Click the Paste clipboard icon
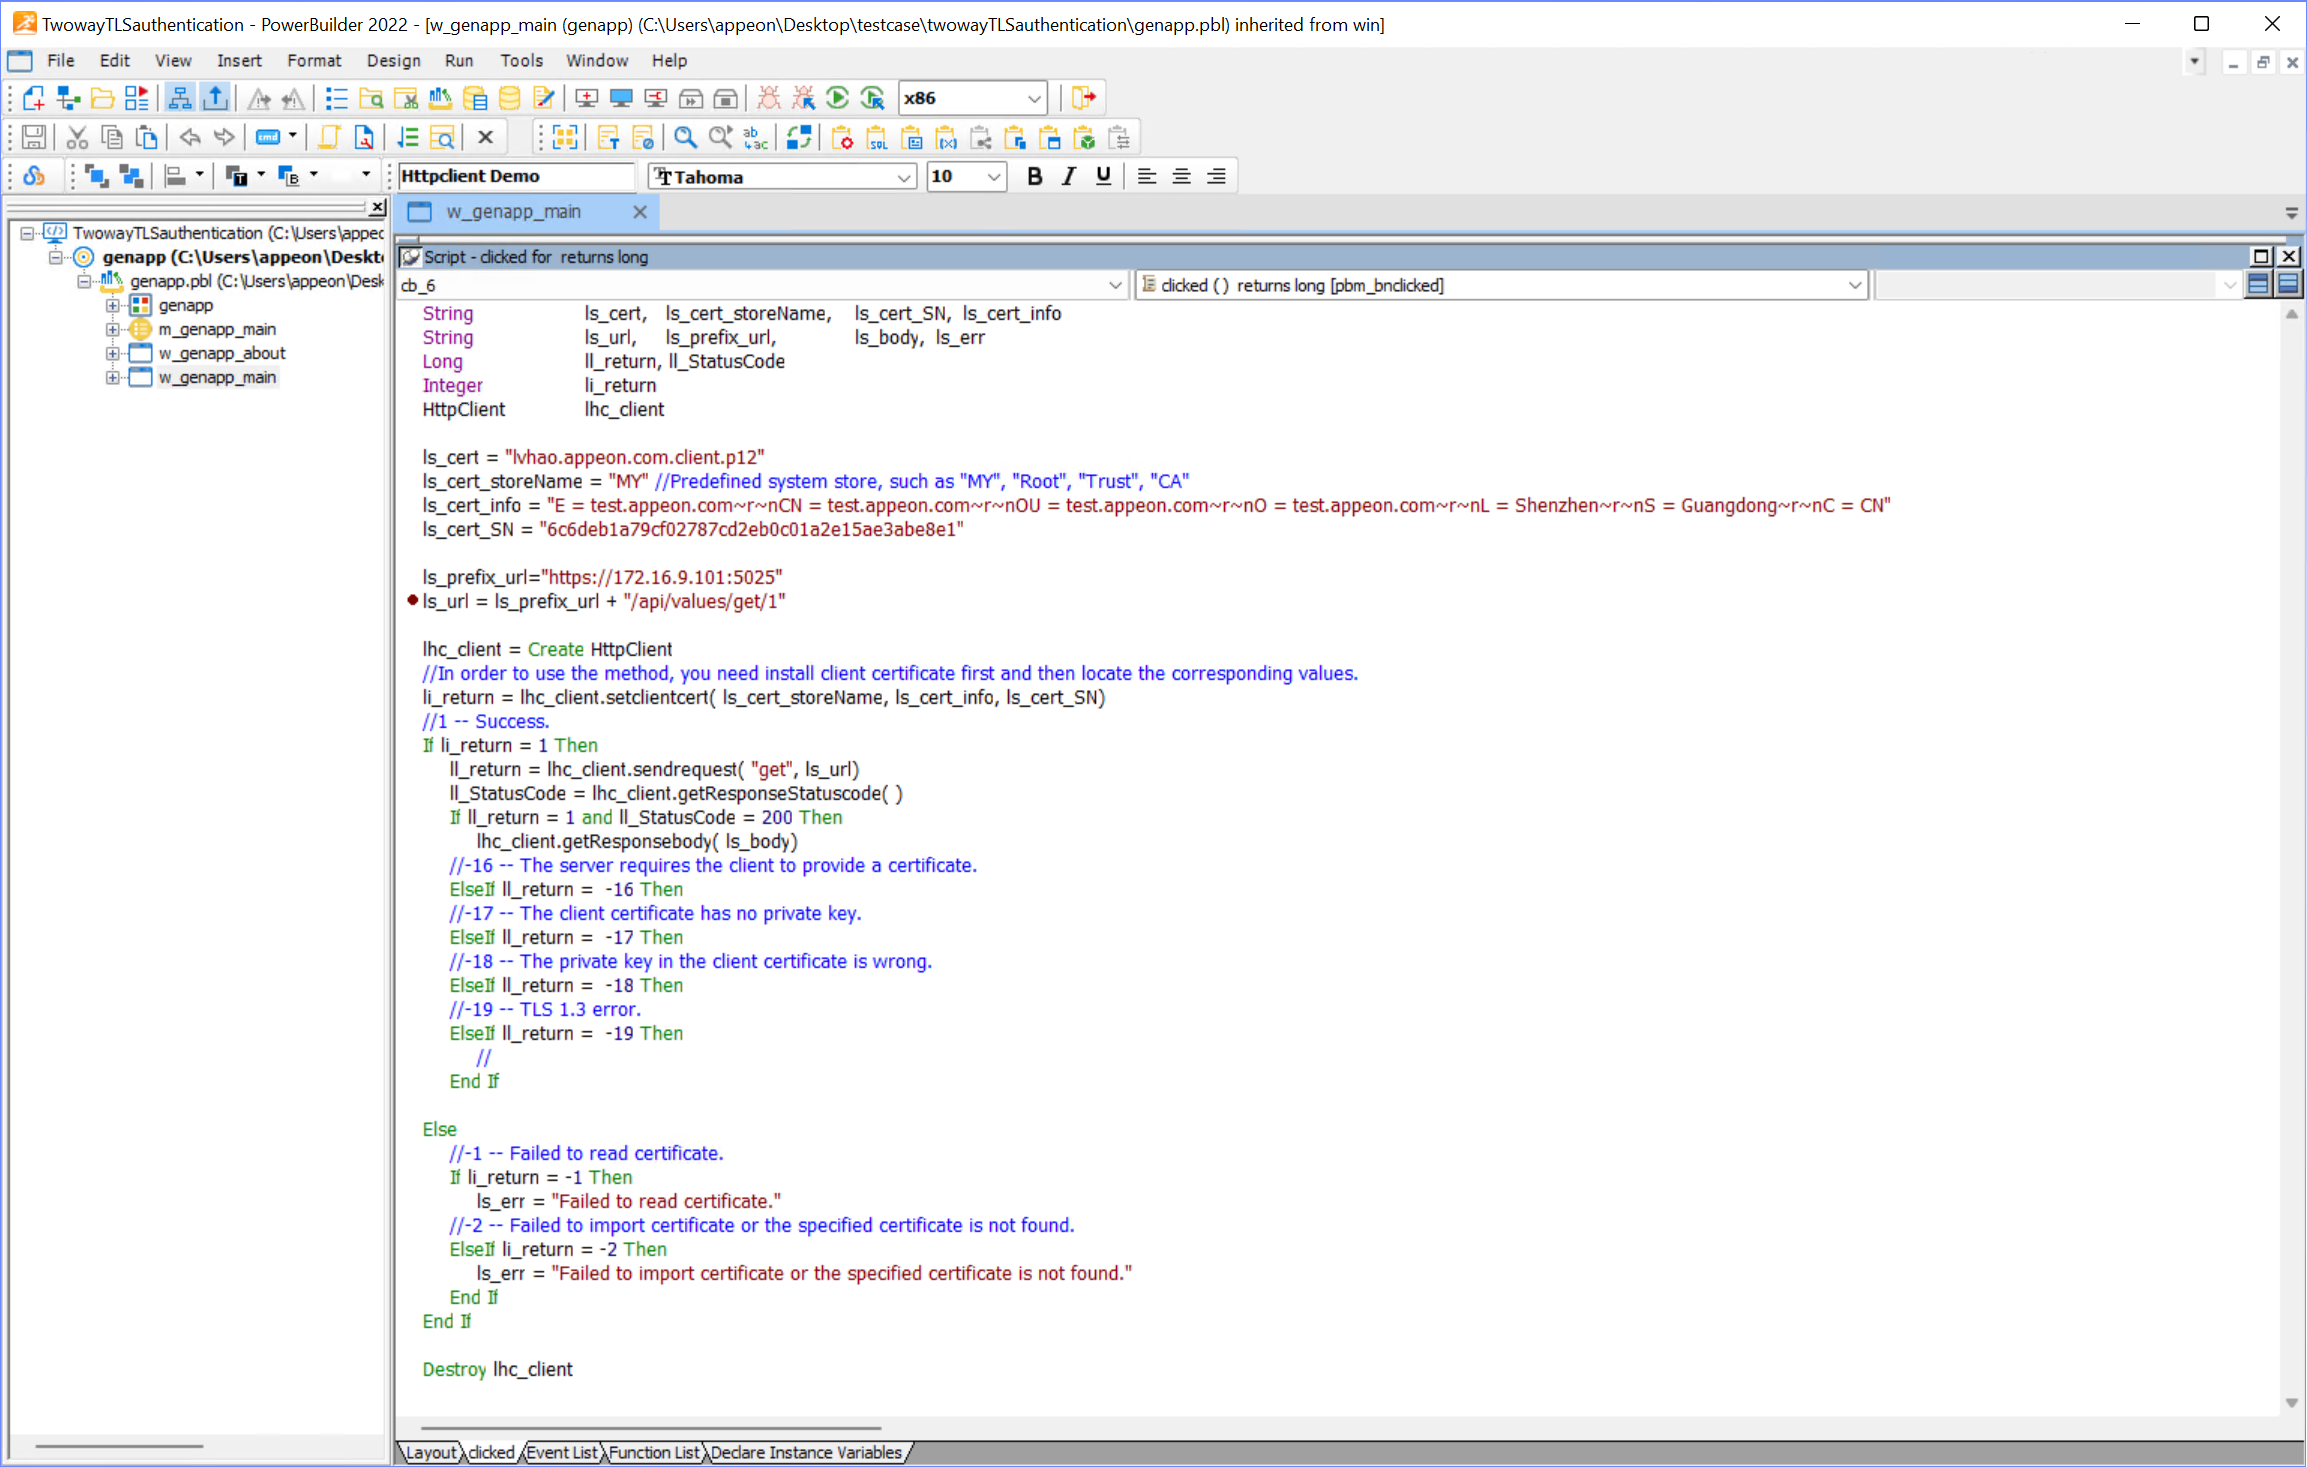Screen dimensions: 2307x1467 [147, 138]
